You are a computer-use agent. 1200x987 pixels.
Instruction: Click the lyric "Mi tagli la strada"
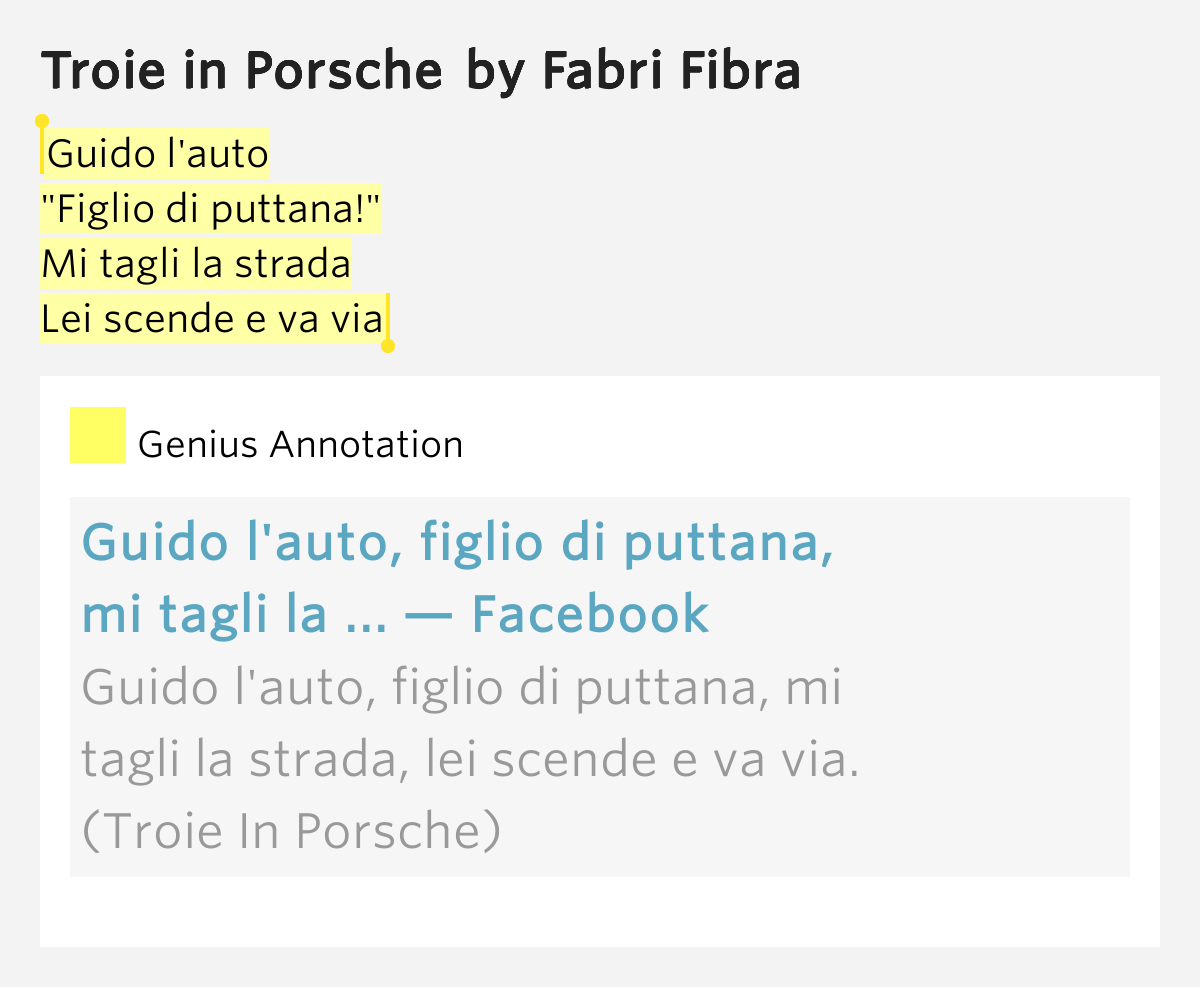[196, 264]
